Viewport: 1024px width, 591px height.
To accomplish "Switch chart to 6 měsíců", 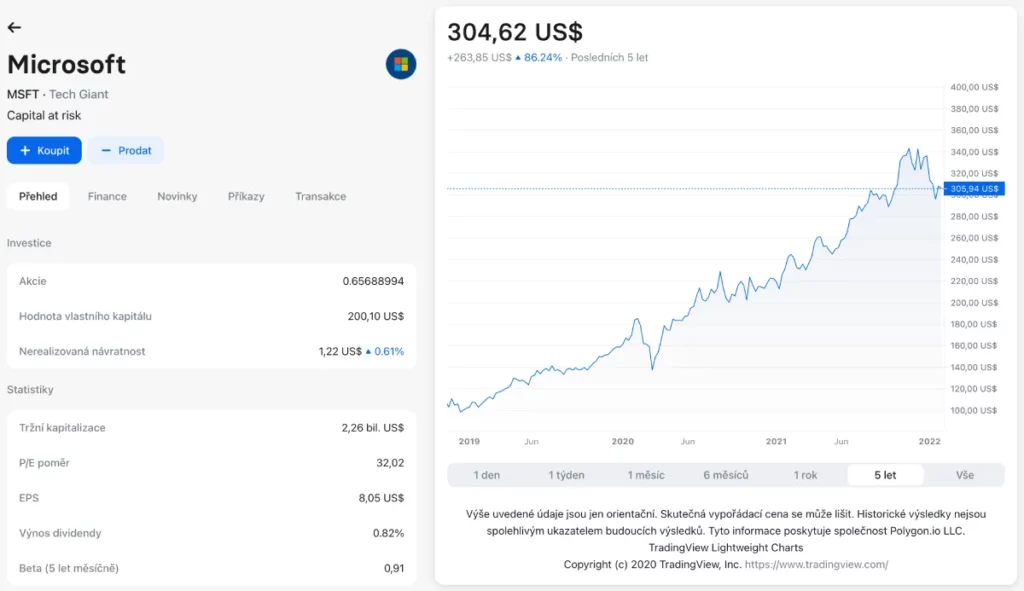I will pos(725,475).
